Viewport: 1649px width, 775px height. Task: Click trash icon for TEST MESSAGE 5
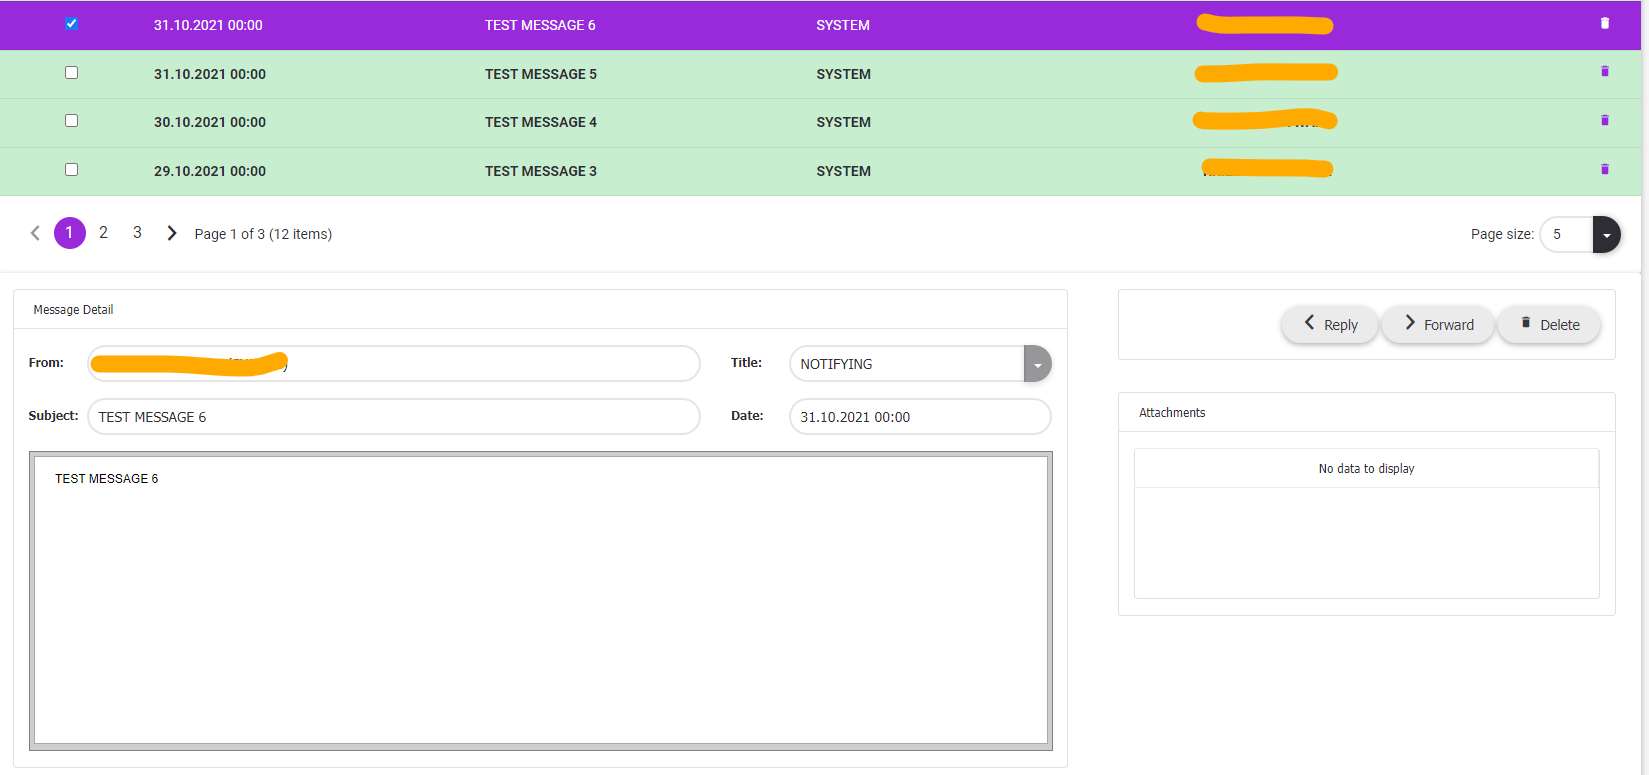(1605, 72)
